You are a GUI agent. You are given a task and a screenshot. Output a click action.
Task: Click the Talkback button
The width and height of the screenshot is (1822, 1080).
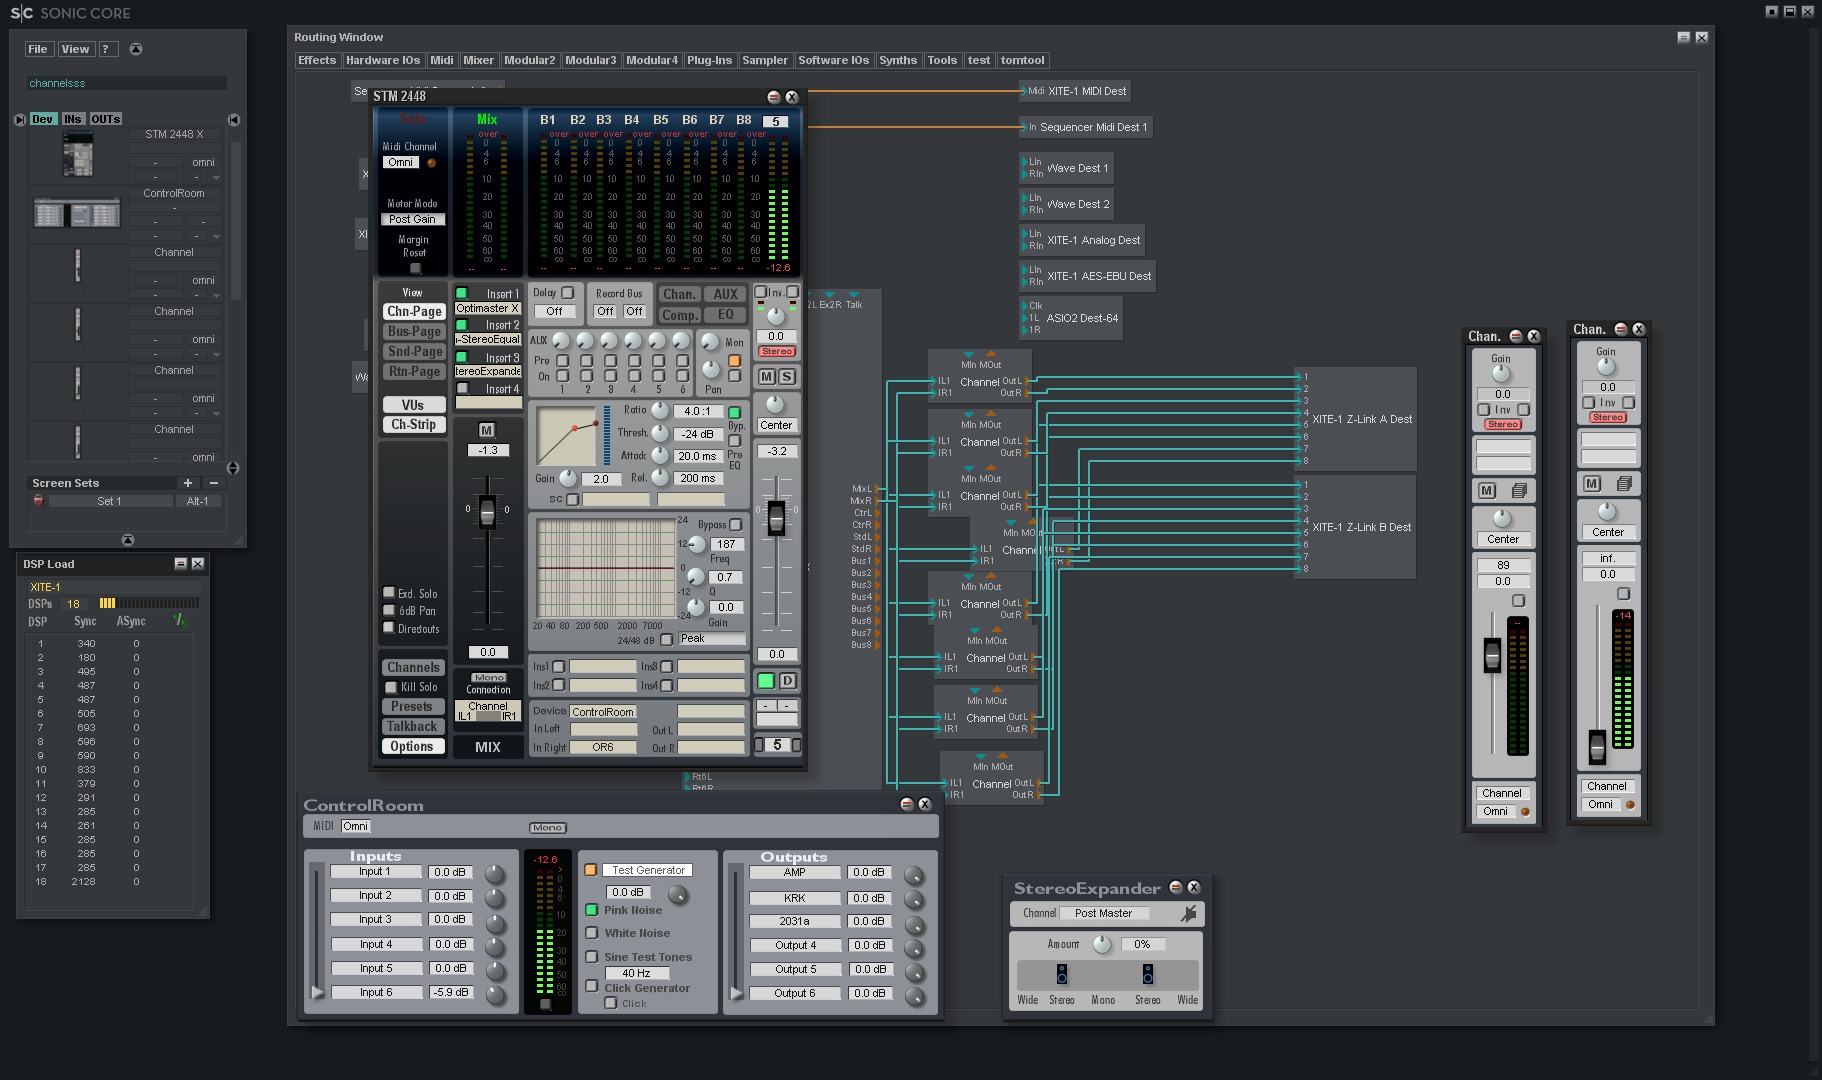[411, 726]
